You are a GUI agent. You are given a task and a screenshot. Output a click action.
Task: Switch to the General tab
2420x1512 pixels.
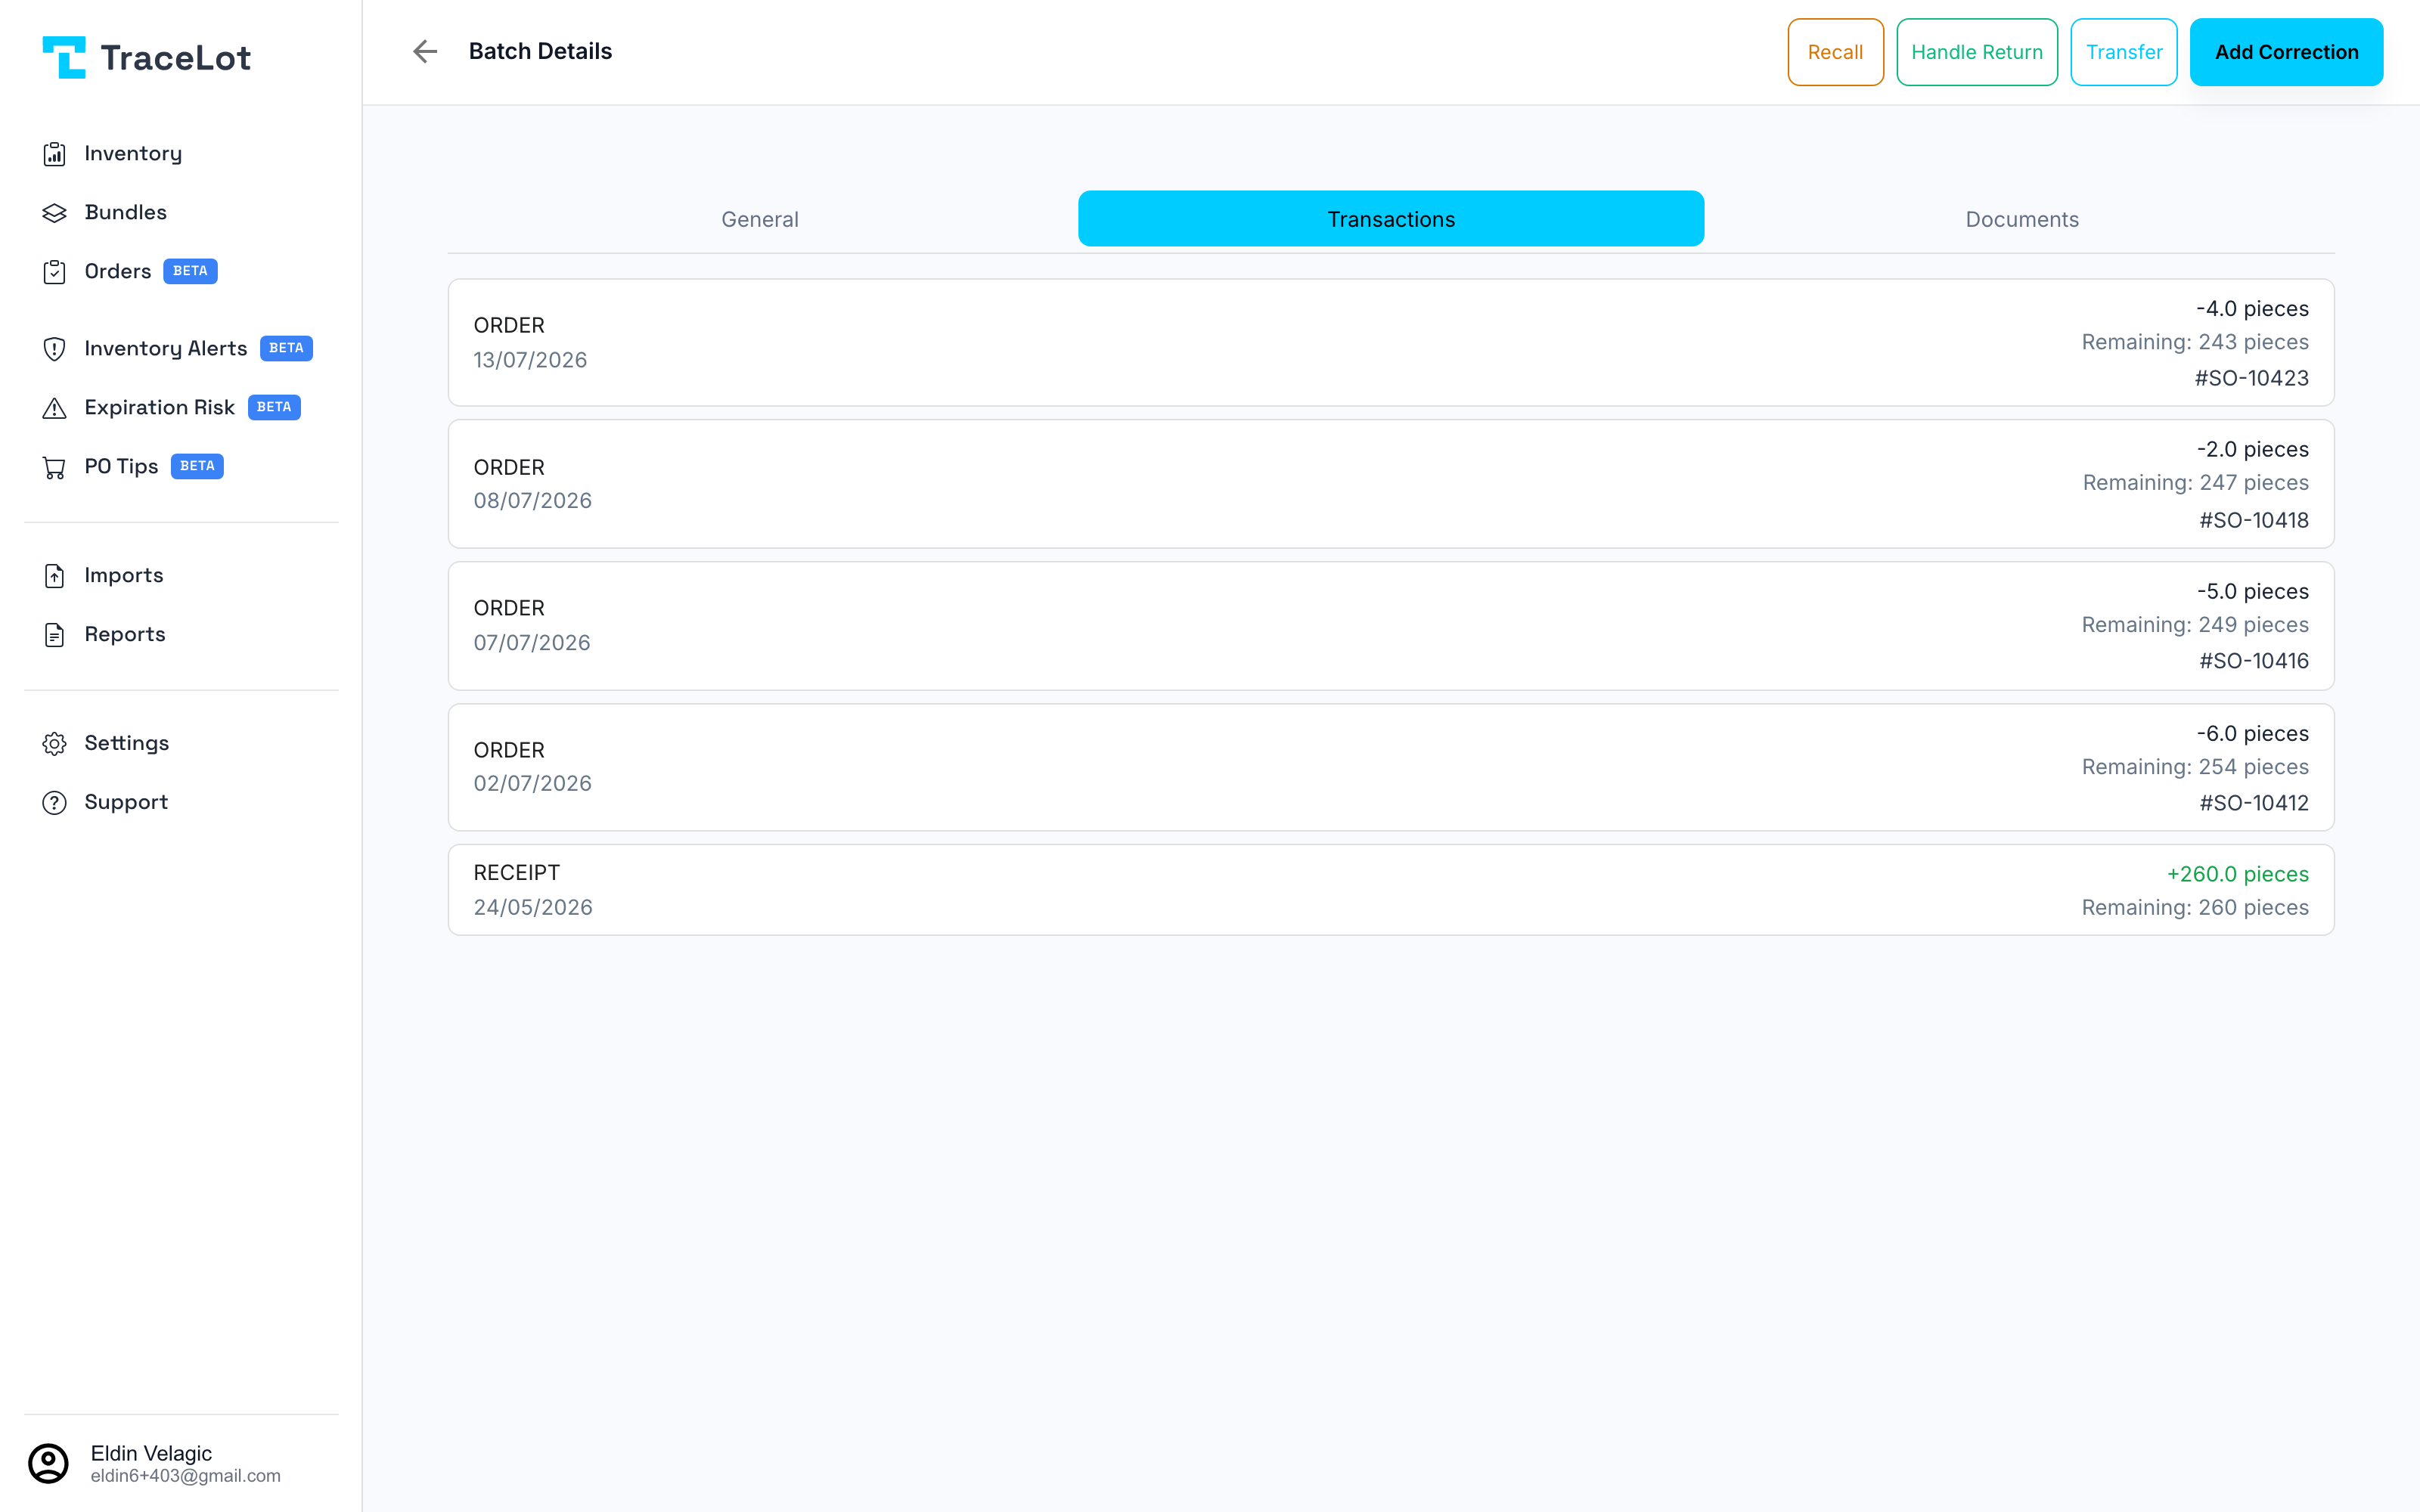[x=760, y=219]
